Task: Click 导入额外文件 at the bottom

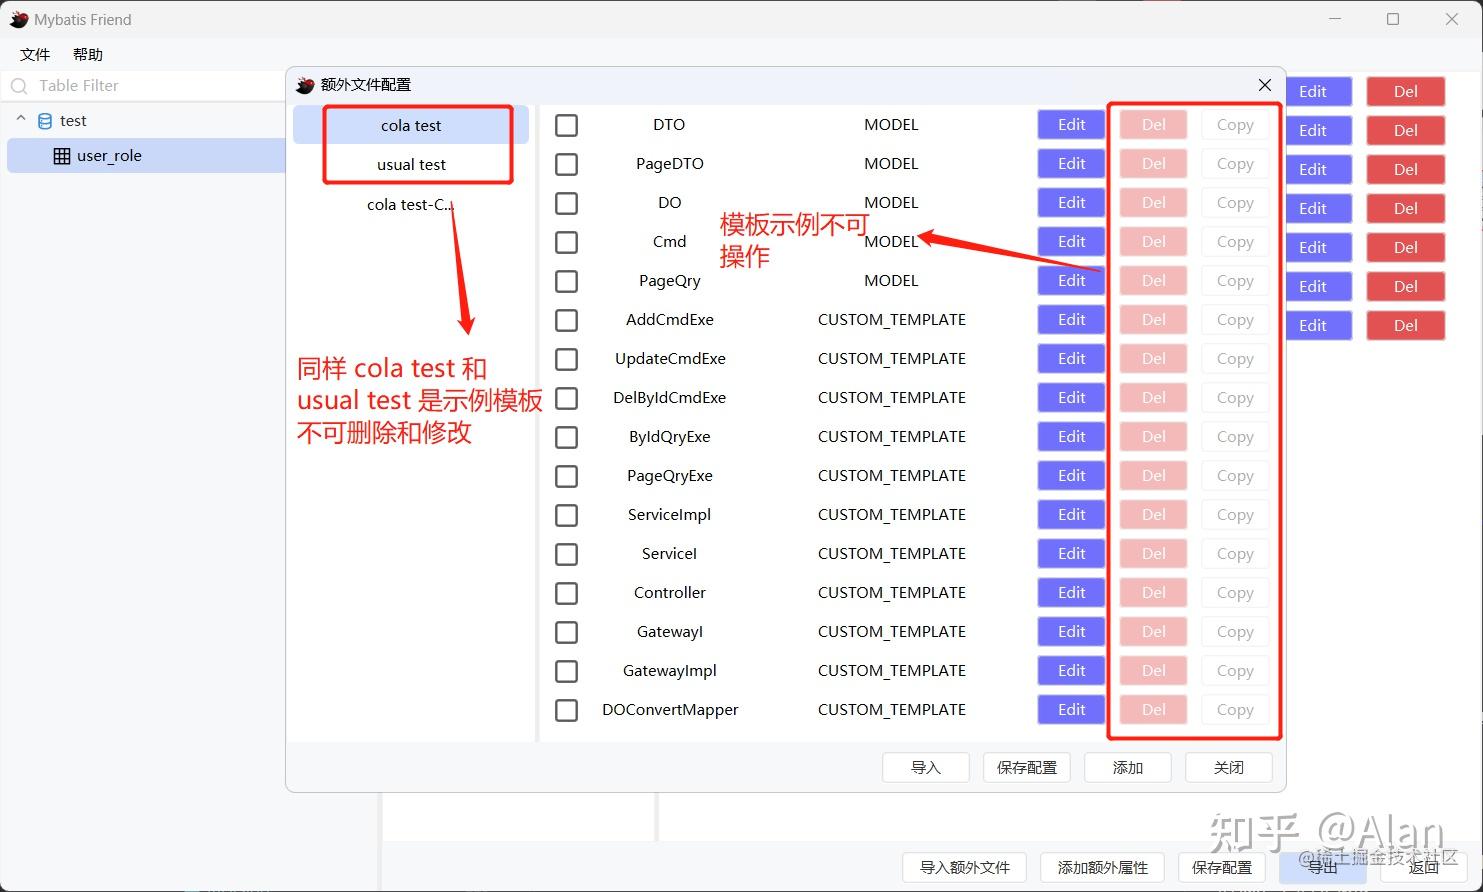Action: (965, 868)
